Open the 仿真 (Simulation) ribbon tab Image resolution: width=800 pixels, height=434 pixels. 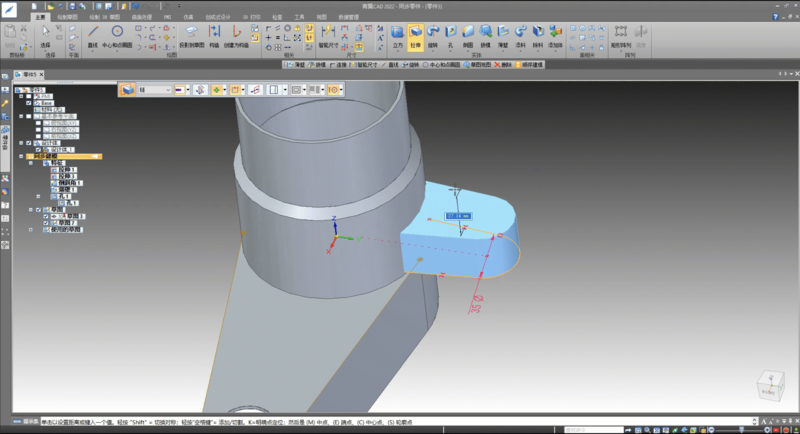[188, 17]
